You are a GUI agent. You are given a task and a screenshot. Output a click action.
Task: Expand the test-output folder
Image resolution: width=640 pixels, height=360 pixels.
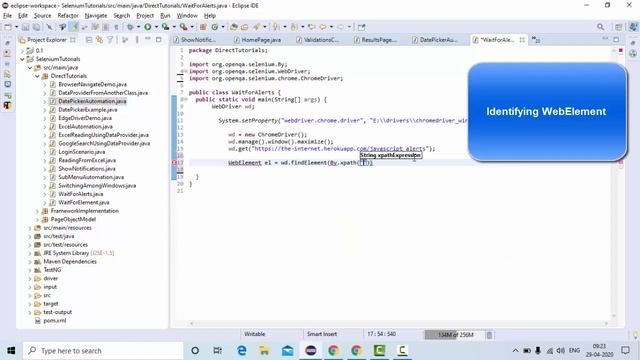click(x=30, y=312)
